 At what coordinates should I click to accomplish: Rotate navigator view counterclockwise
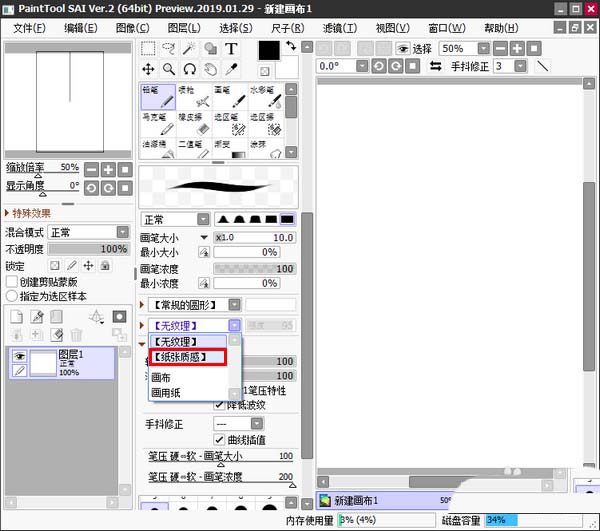pyautogui.click(x=91, y=188)
